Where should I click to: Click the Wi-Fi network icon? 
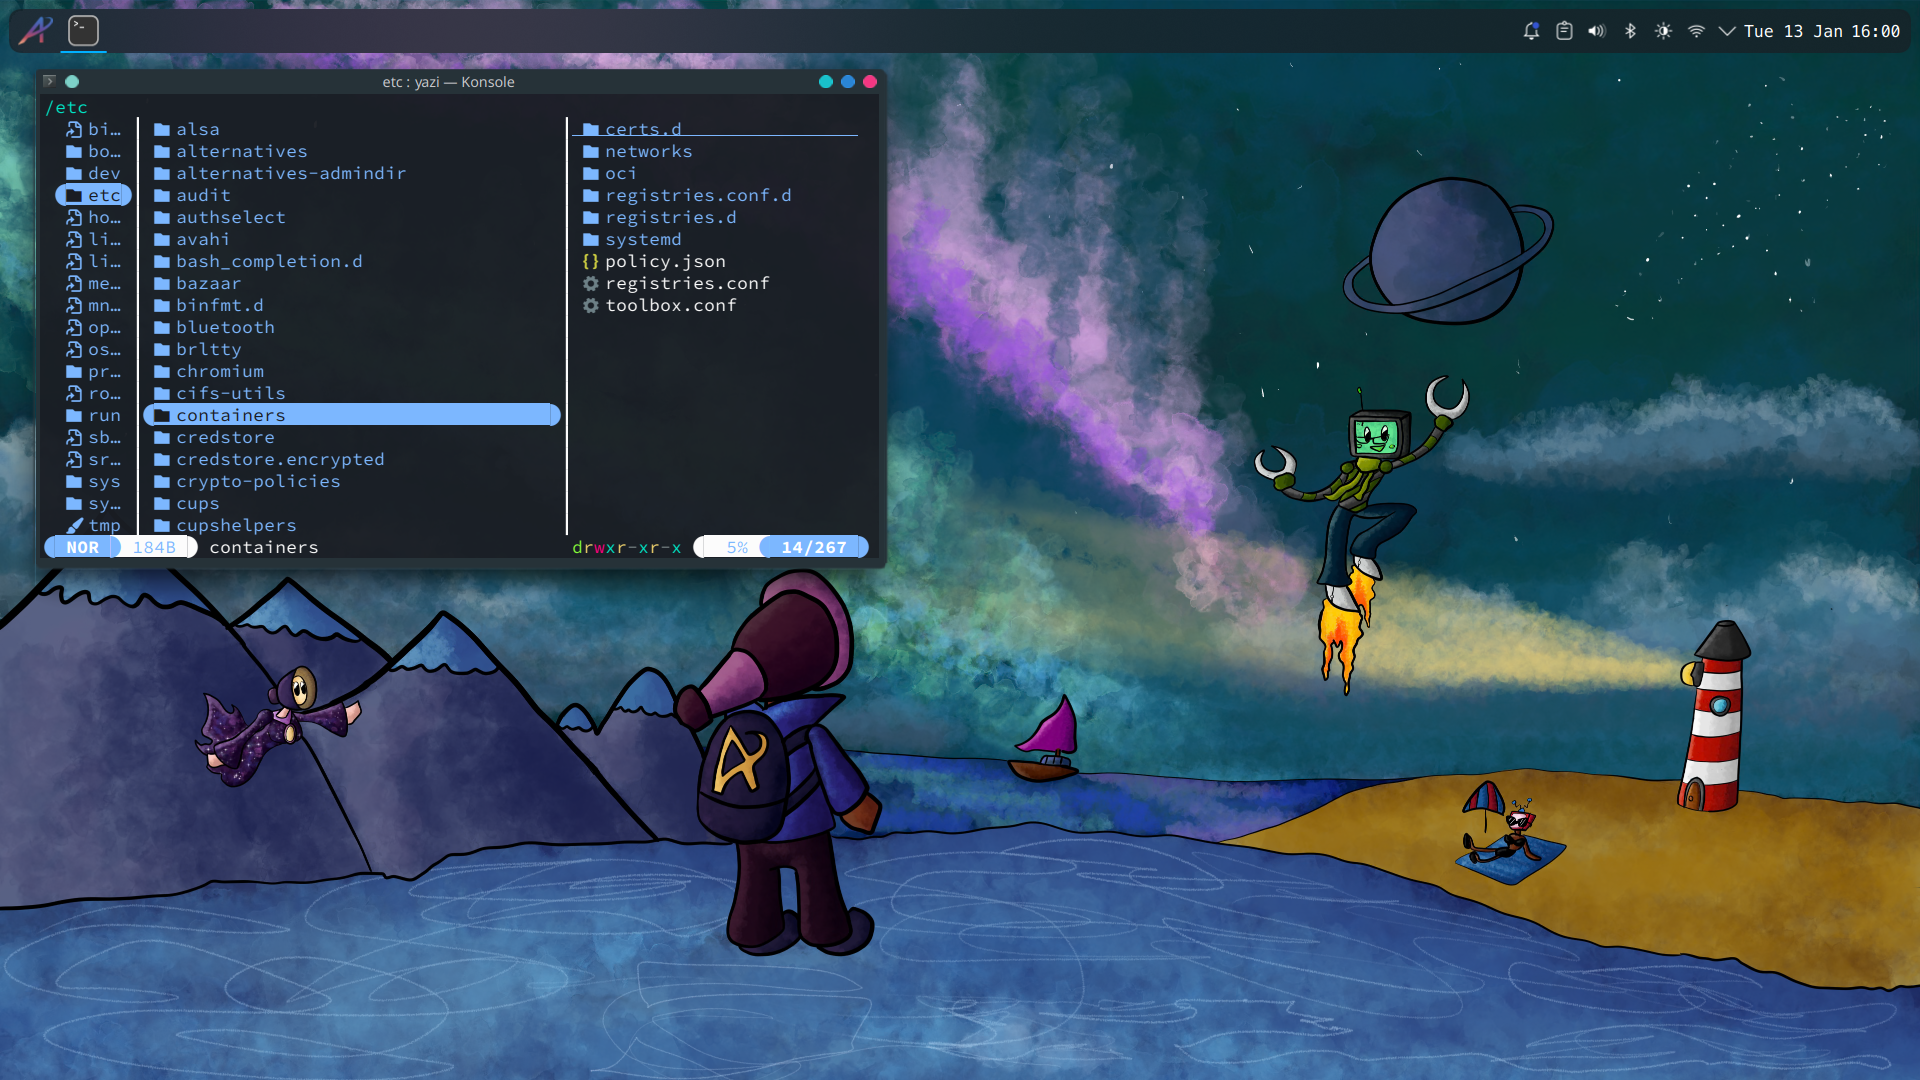(x=1696, y=31)
